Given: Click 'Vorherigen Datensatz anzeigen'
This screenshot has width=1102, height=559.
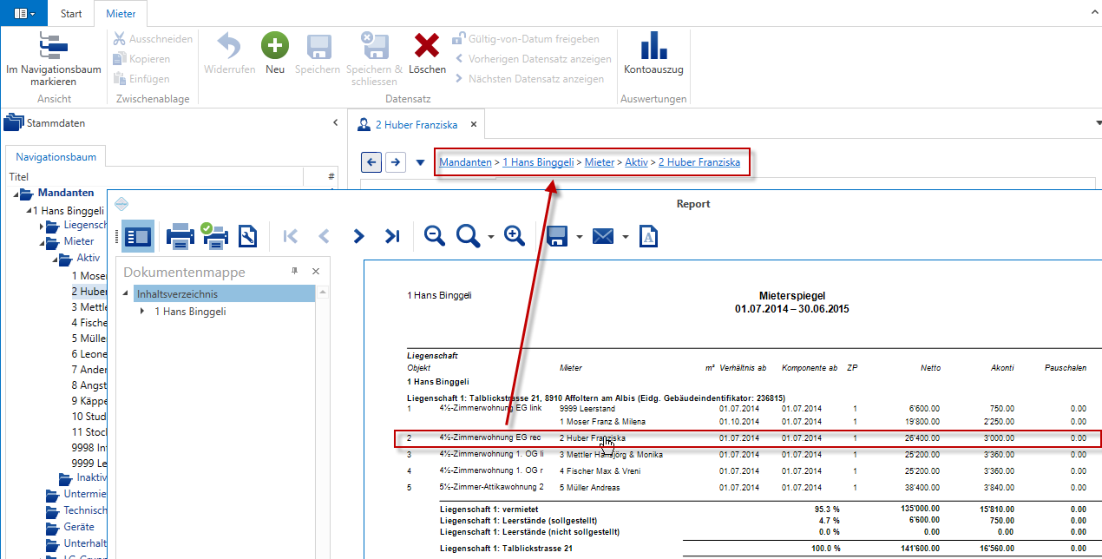Looking at the screenshot, I should tap(533, 59).
